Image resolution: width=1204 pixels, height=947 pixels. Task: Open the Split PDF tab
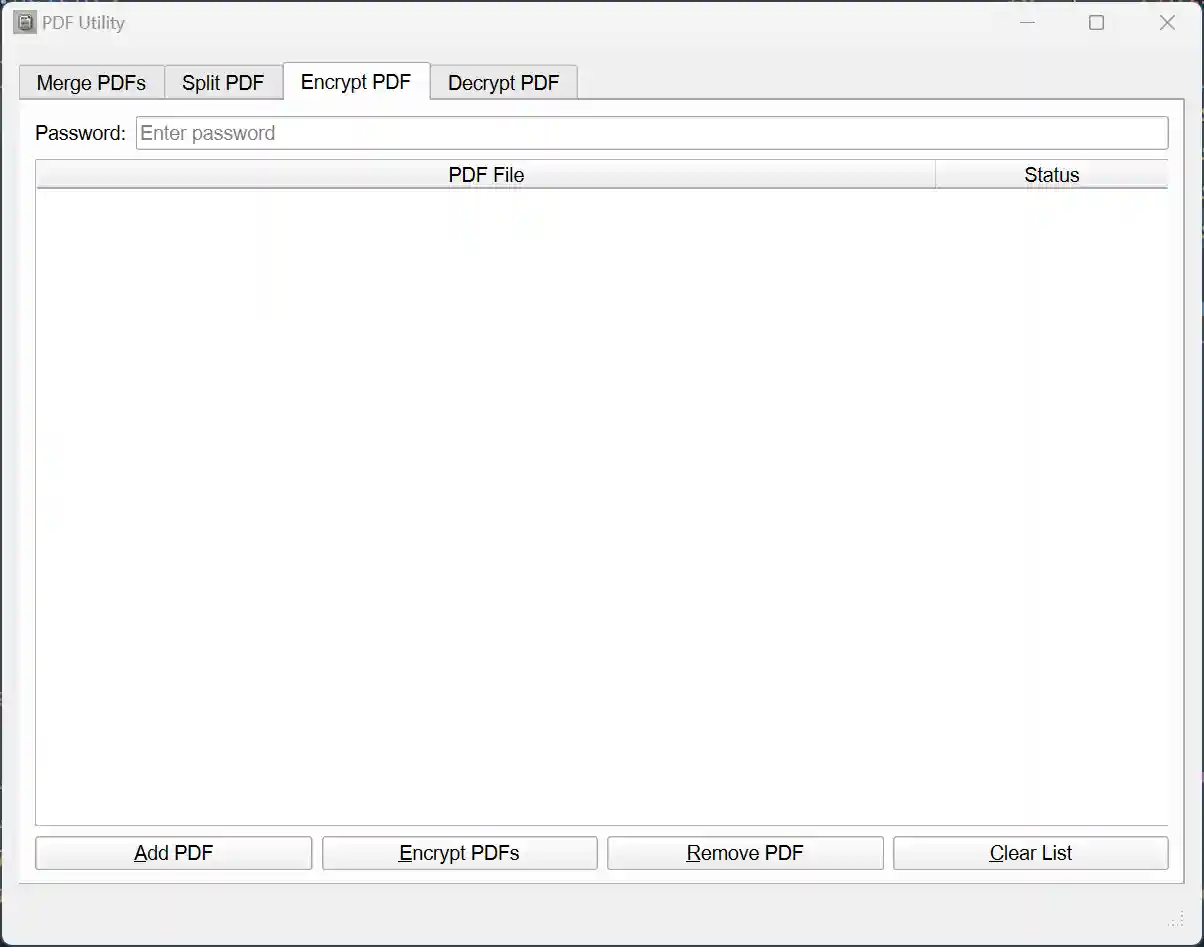coord(223,82)
